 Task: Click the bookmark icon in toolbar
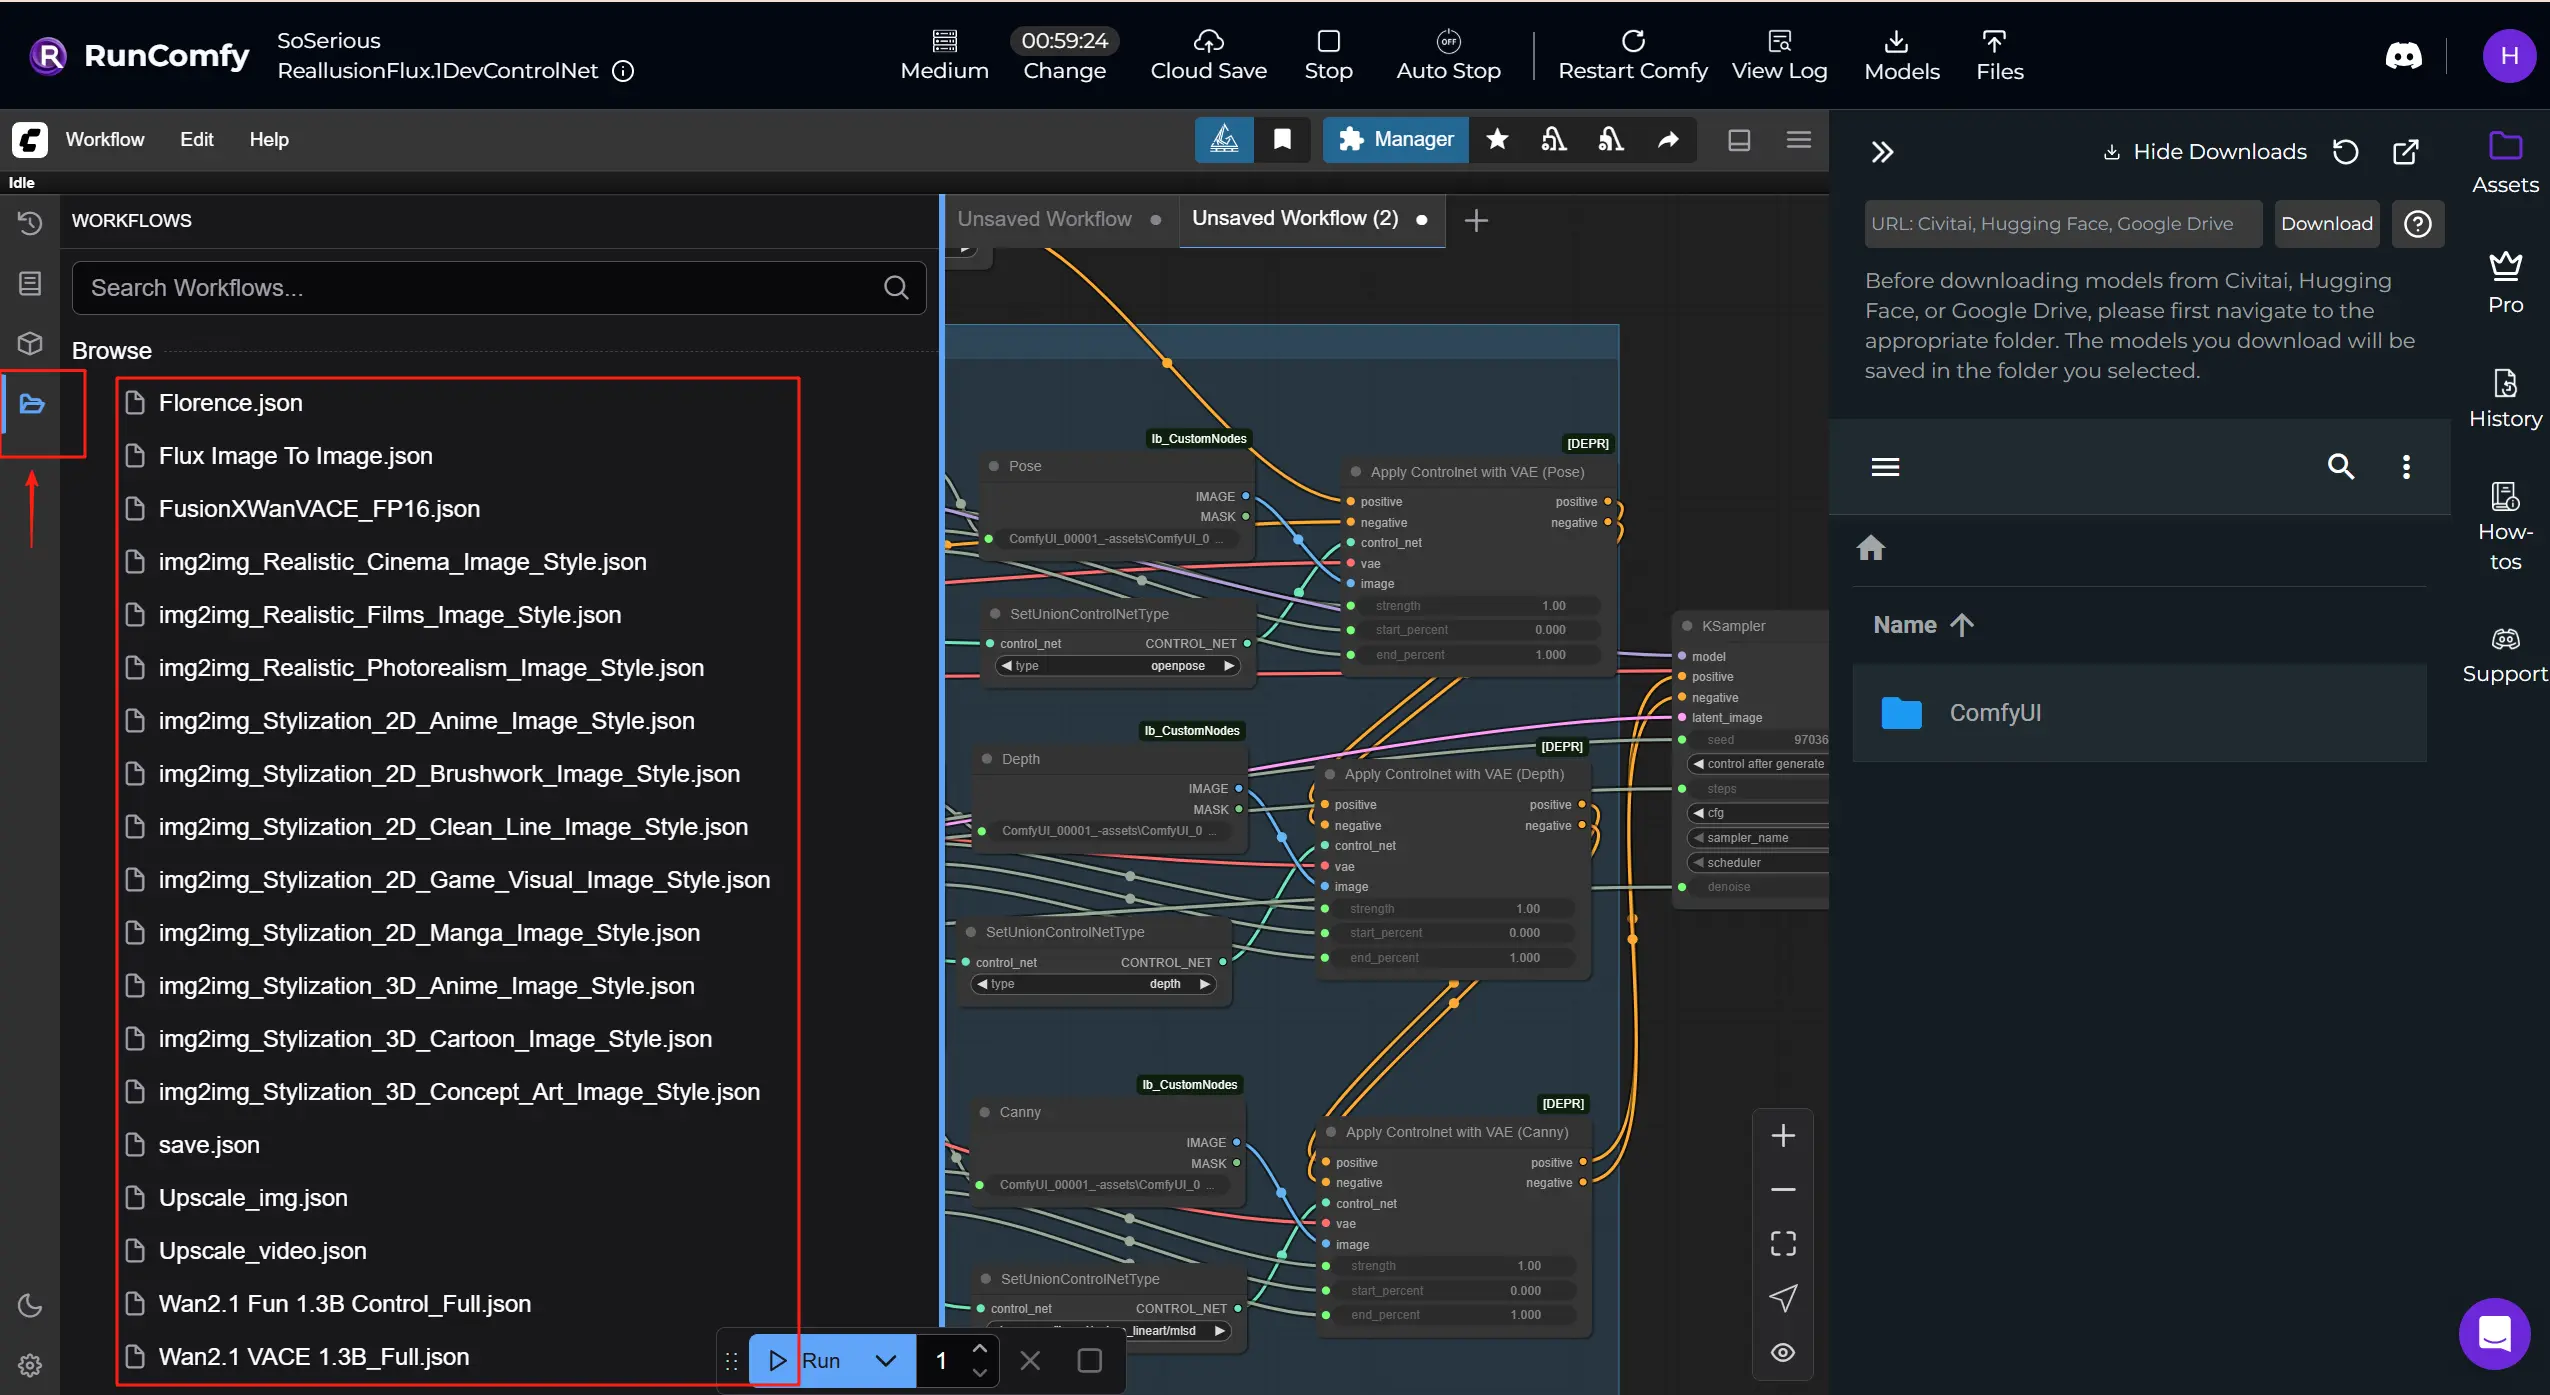(1282, 139)
